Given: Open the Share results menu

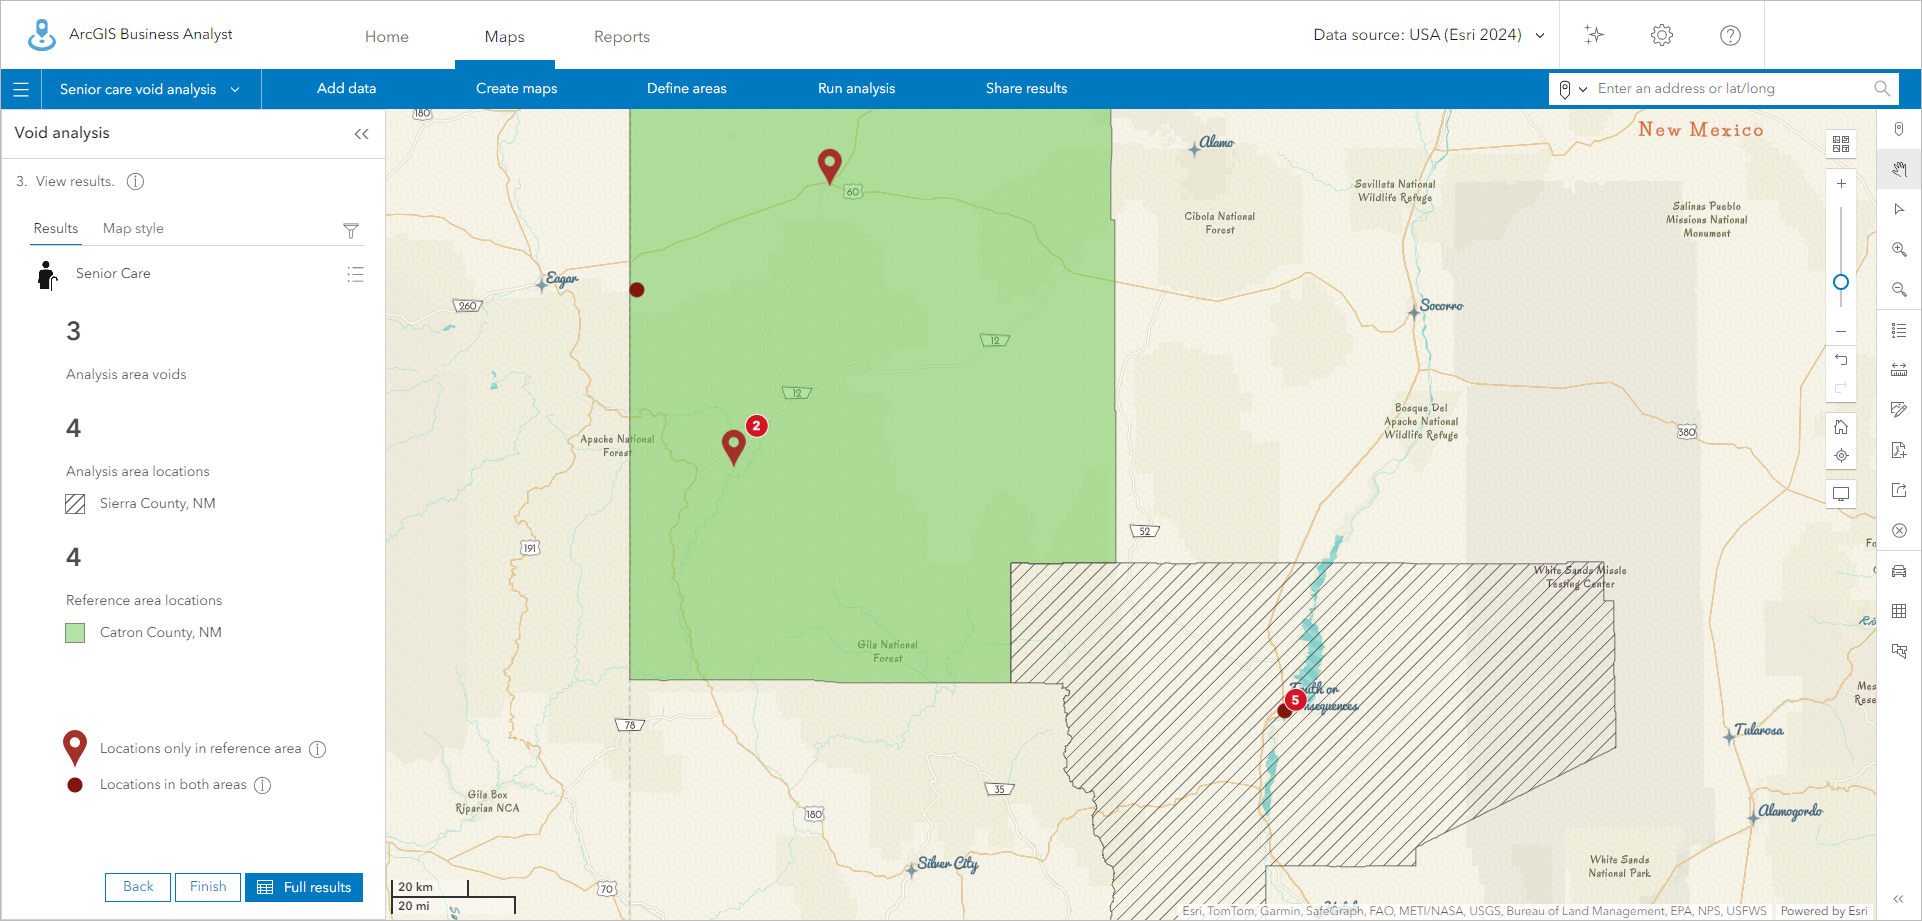Looking at the screenshot, I should click(x=1027, y=89).
